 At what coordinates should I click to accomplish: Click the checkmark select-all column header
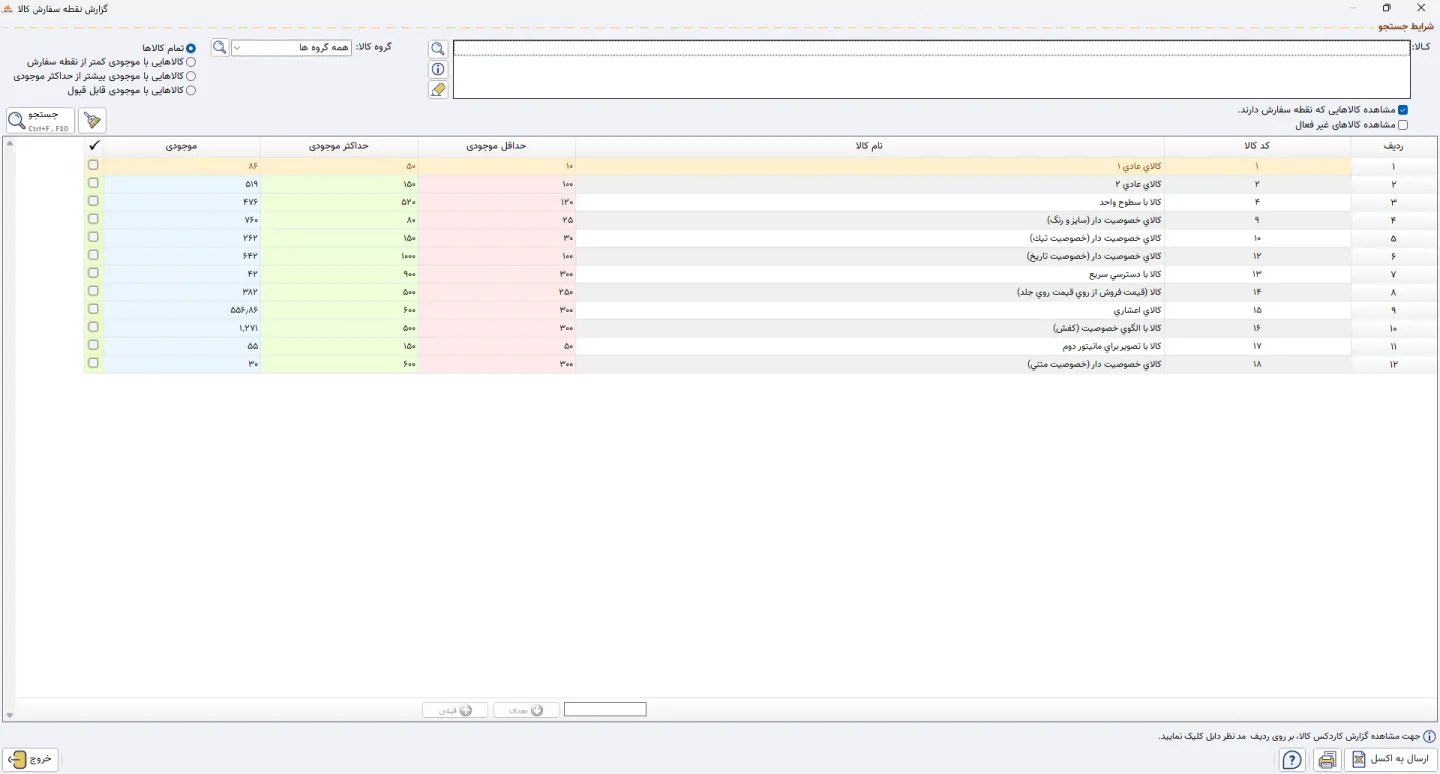[x=94, y=146]
